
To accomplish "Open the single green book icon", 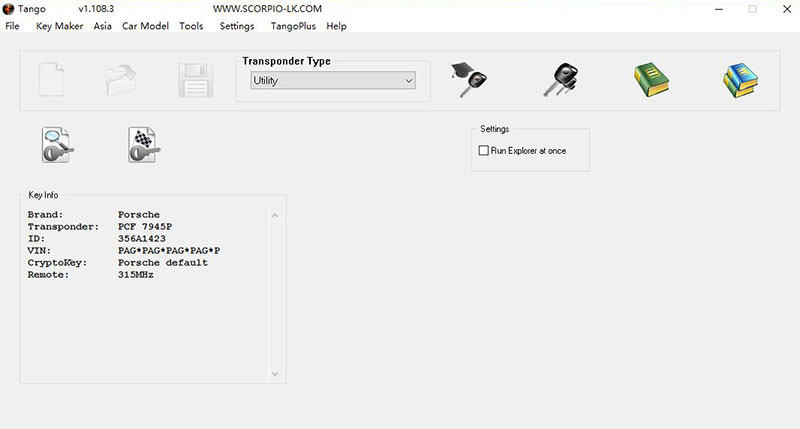I will 650,79.
